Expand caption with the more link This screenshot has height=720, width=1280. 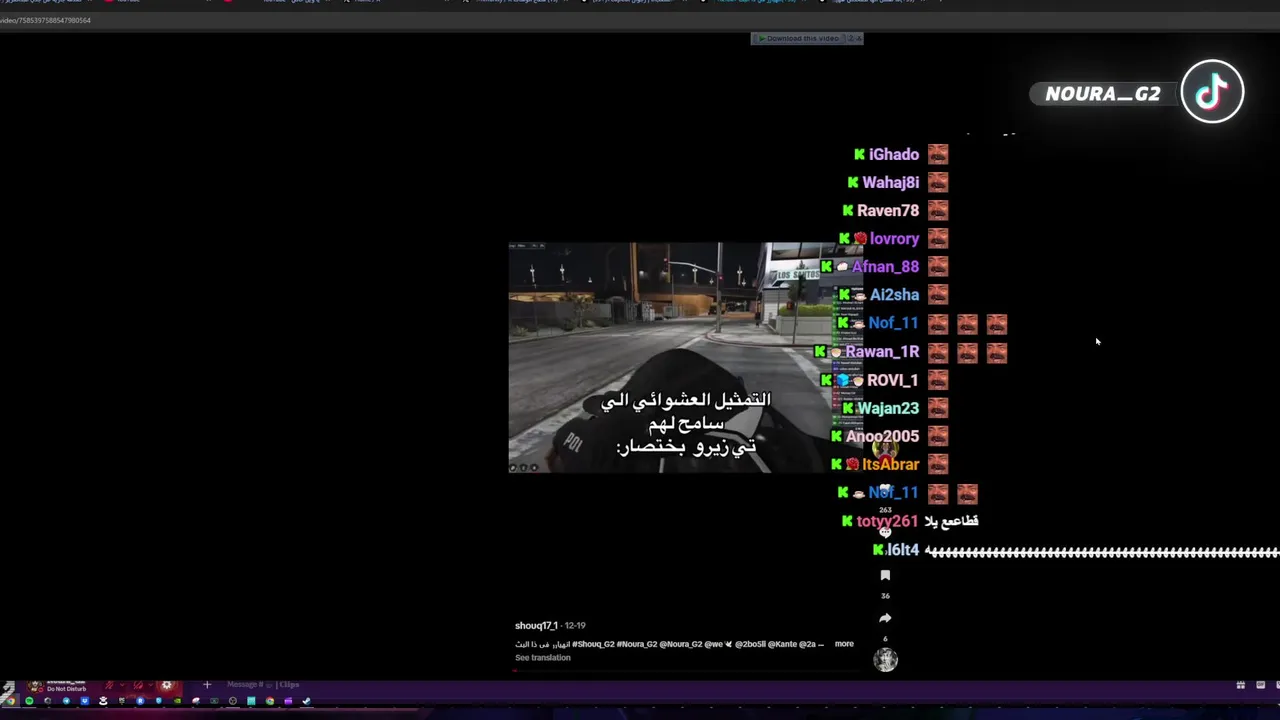844,644
